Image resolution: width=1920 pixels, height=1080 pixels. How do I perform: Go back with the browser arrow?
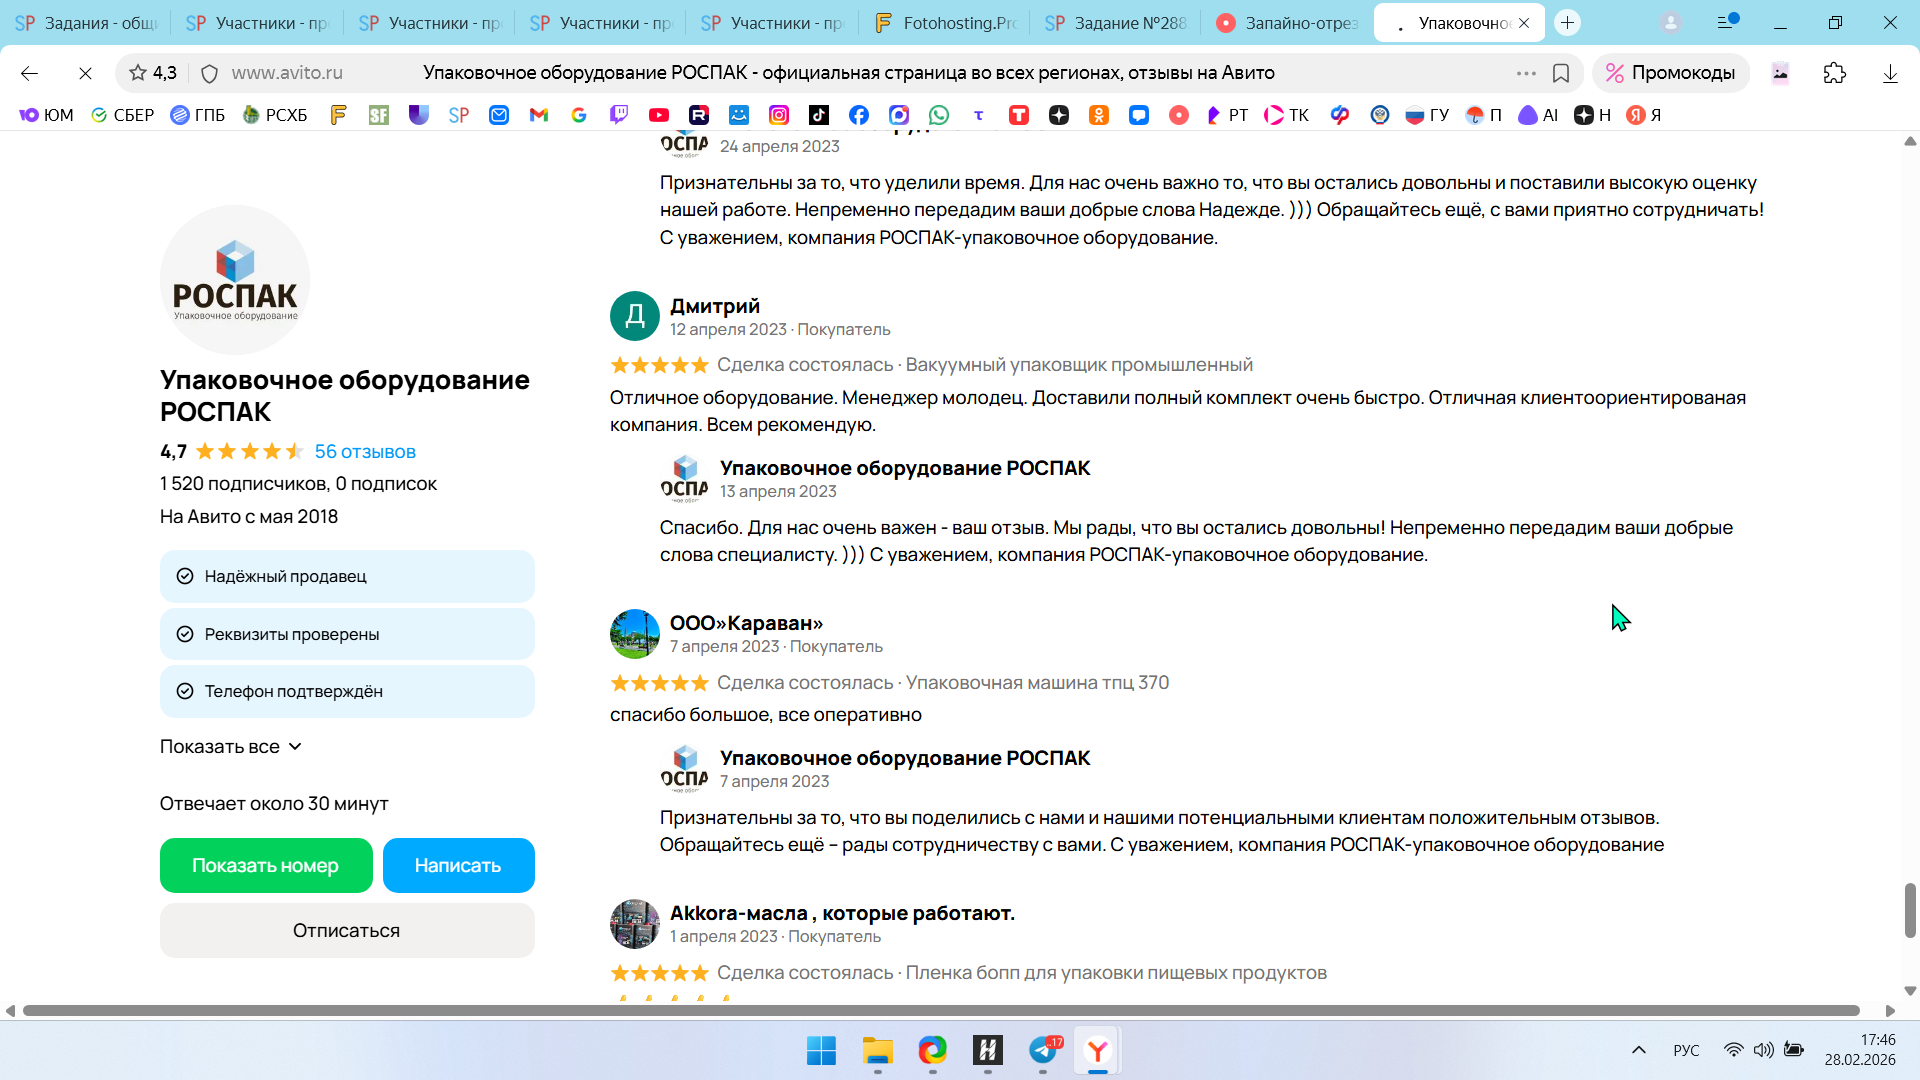point(29,73)
